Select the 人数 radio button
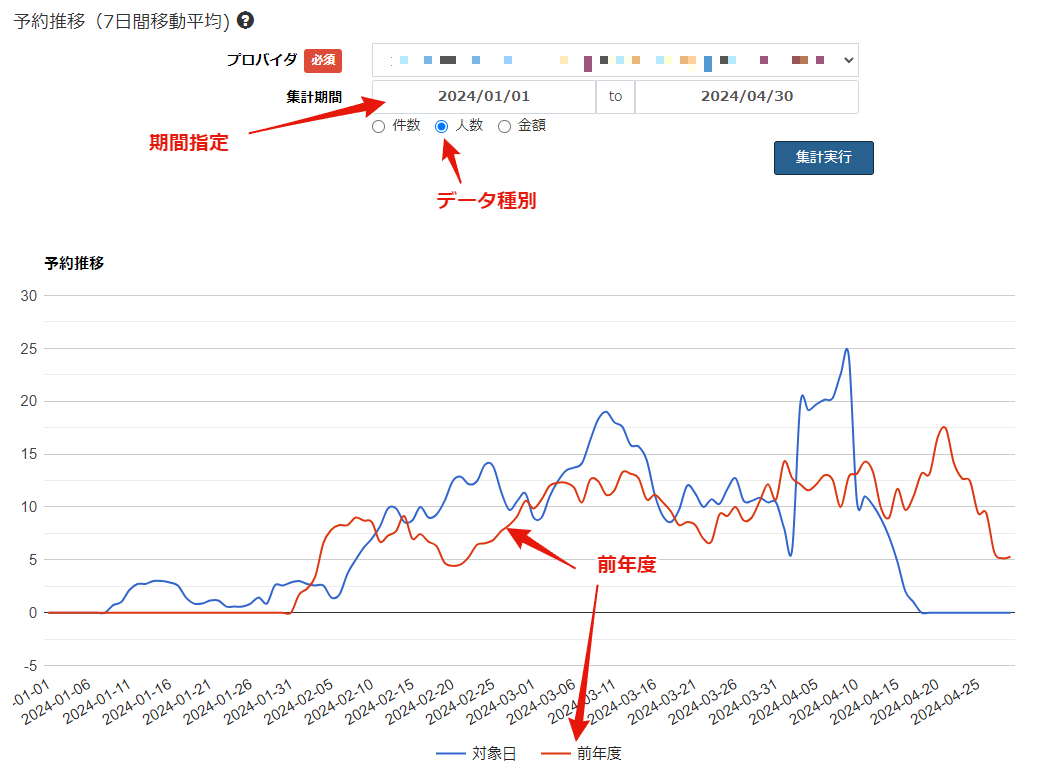 (x=441, y=127)
